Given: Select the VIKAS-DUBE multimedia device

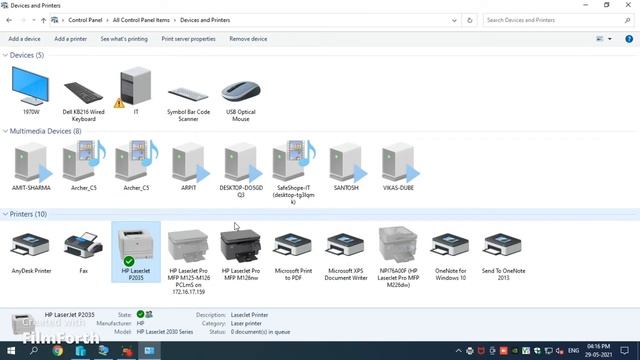Looking at the screenshot, I should point(398,167).
